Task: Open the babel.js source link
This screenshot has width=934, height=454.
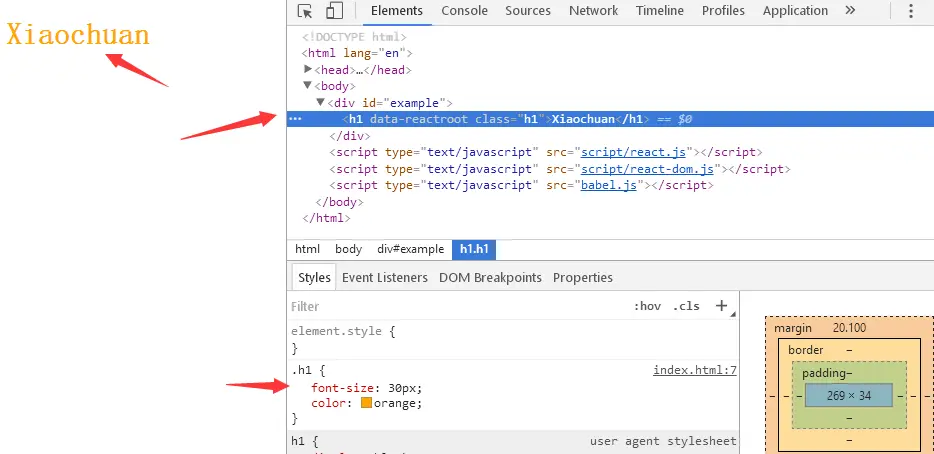Action: point(609,185)
